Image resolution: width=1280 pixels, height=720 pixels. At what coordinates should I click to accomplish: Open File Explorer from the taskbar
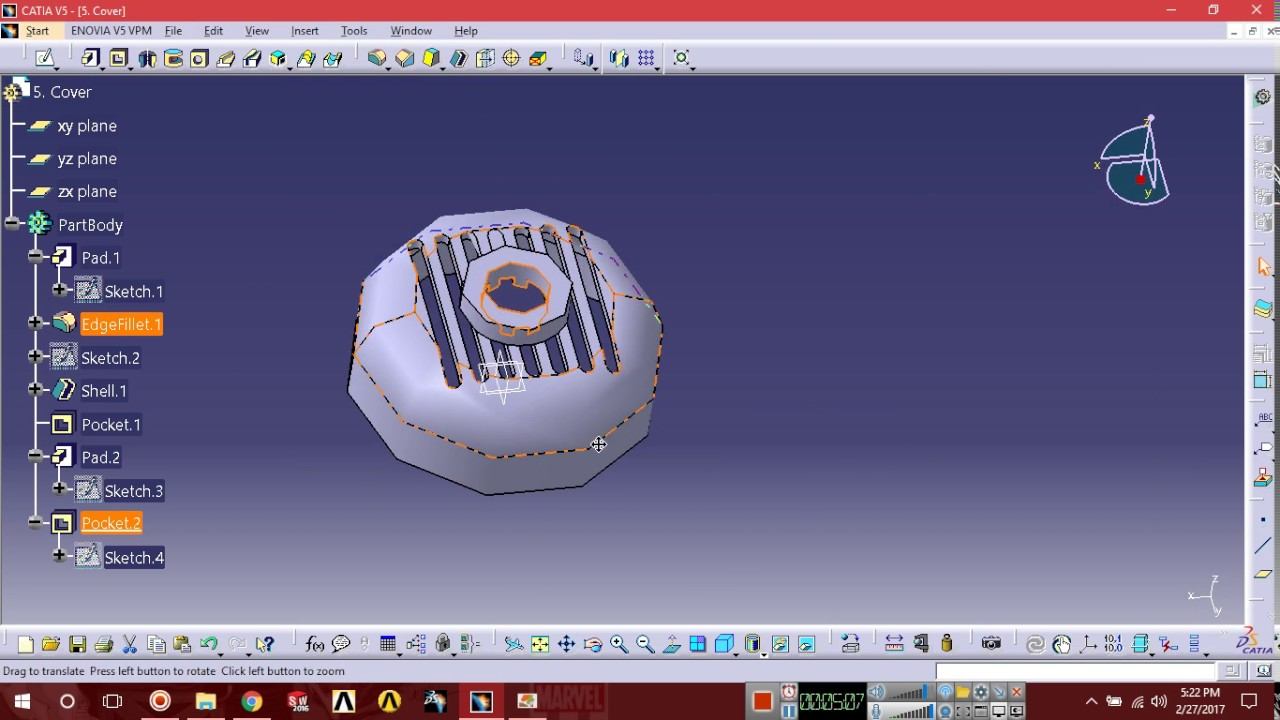click(205, 702)
